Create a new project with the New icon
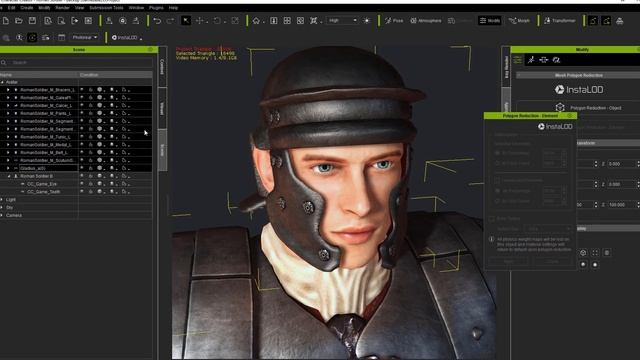Image resolution: width=640 pixels, height=360 pixels. point(6,20)
